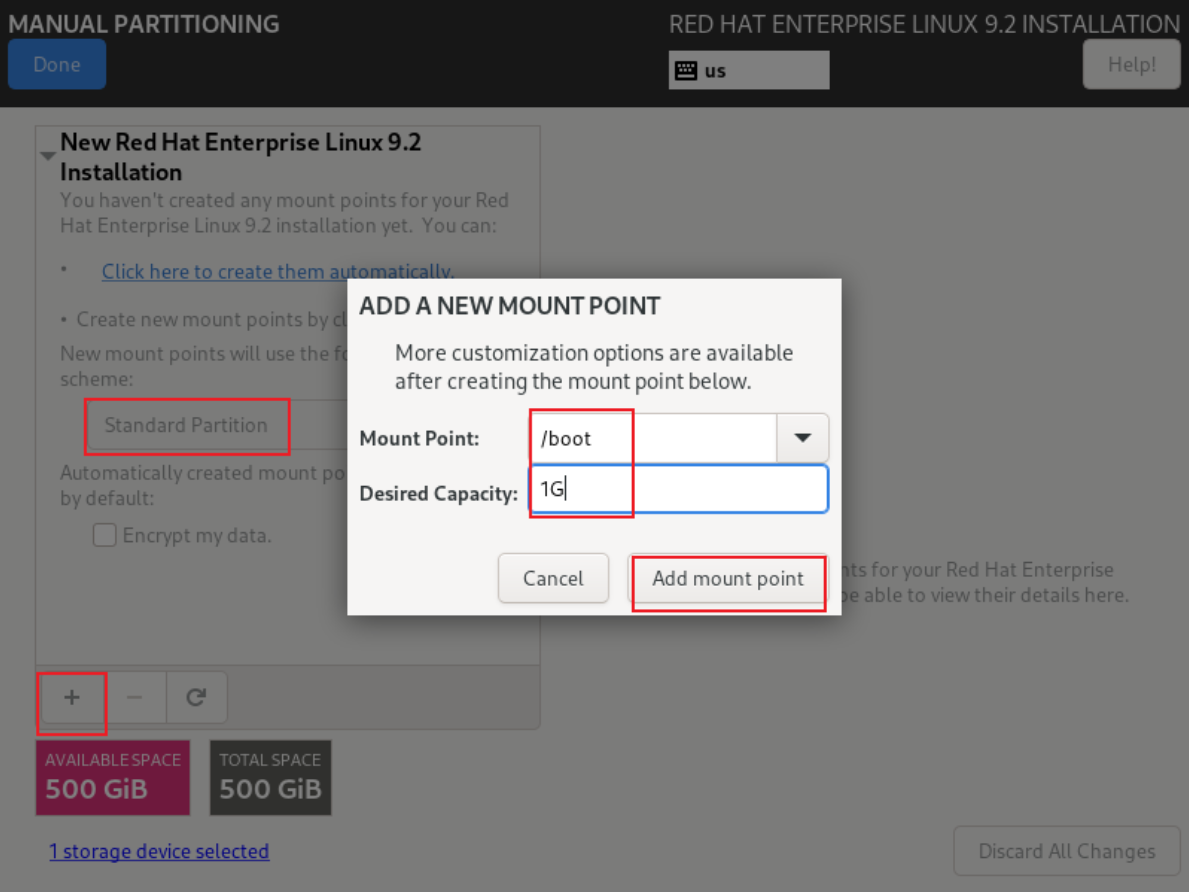Click Cancel in the mount point dialog
This screenshot has width=1189, height=892.
point(553,578)
